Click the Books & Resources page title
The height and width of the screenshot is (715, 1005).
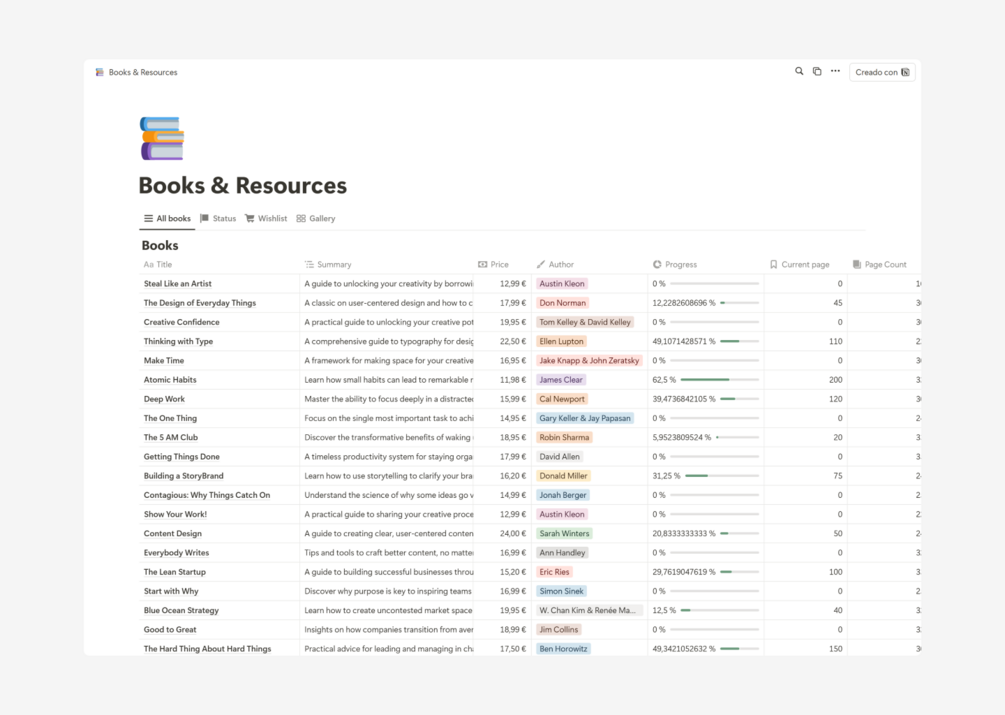(x=243, y=186)
